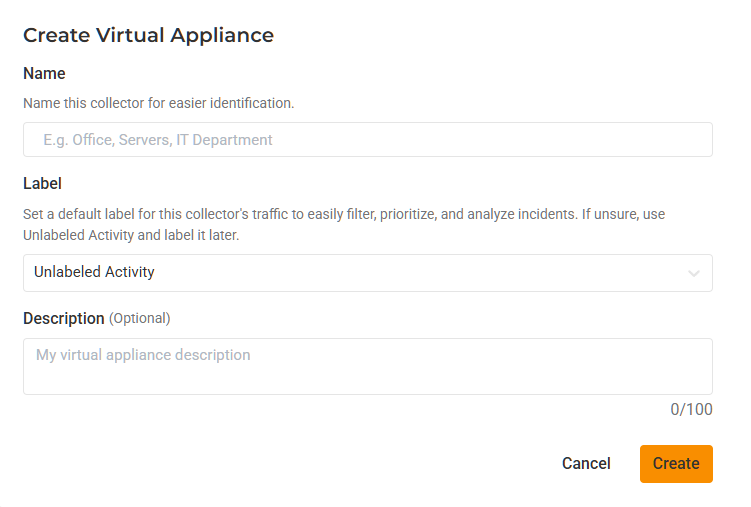This screenshot has width=751, height=507.
Task: Click 'Name this collector for easier identification' text
Action: pos(158,103)
